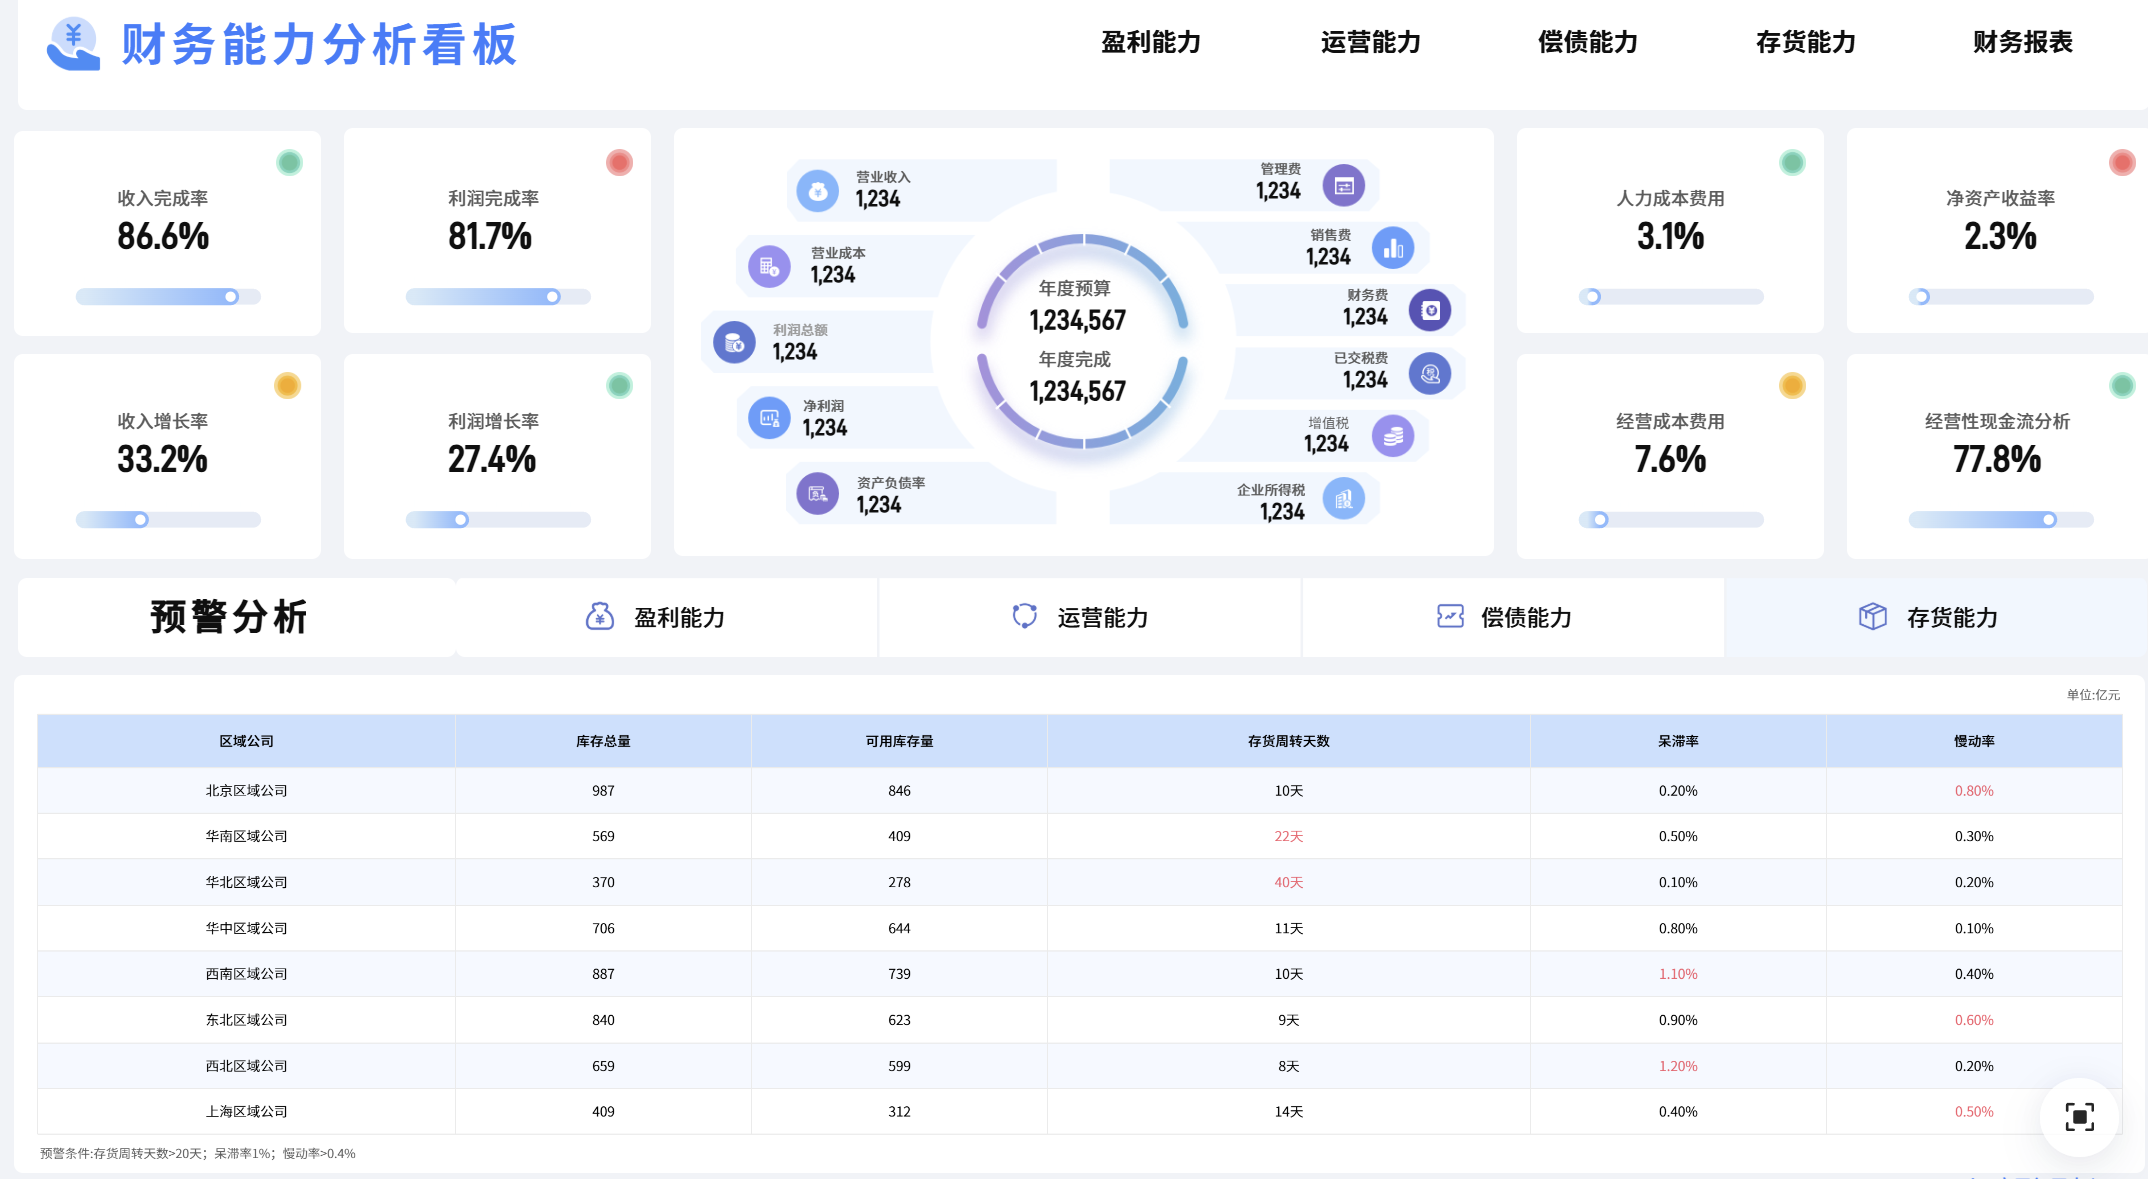Click the fullscreen icon button at bottom right

click(x=2080, y=1117)
